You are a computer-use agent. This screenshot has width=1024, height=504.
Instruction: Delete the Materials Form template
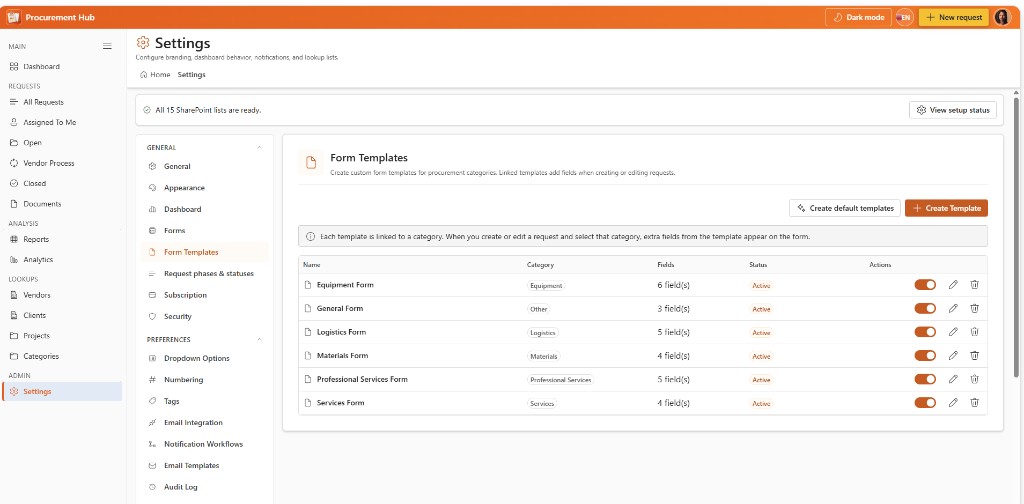tap(974, 355)
